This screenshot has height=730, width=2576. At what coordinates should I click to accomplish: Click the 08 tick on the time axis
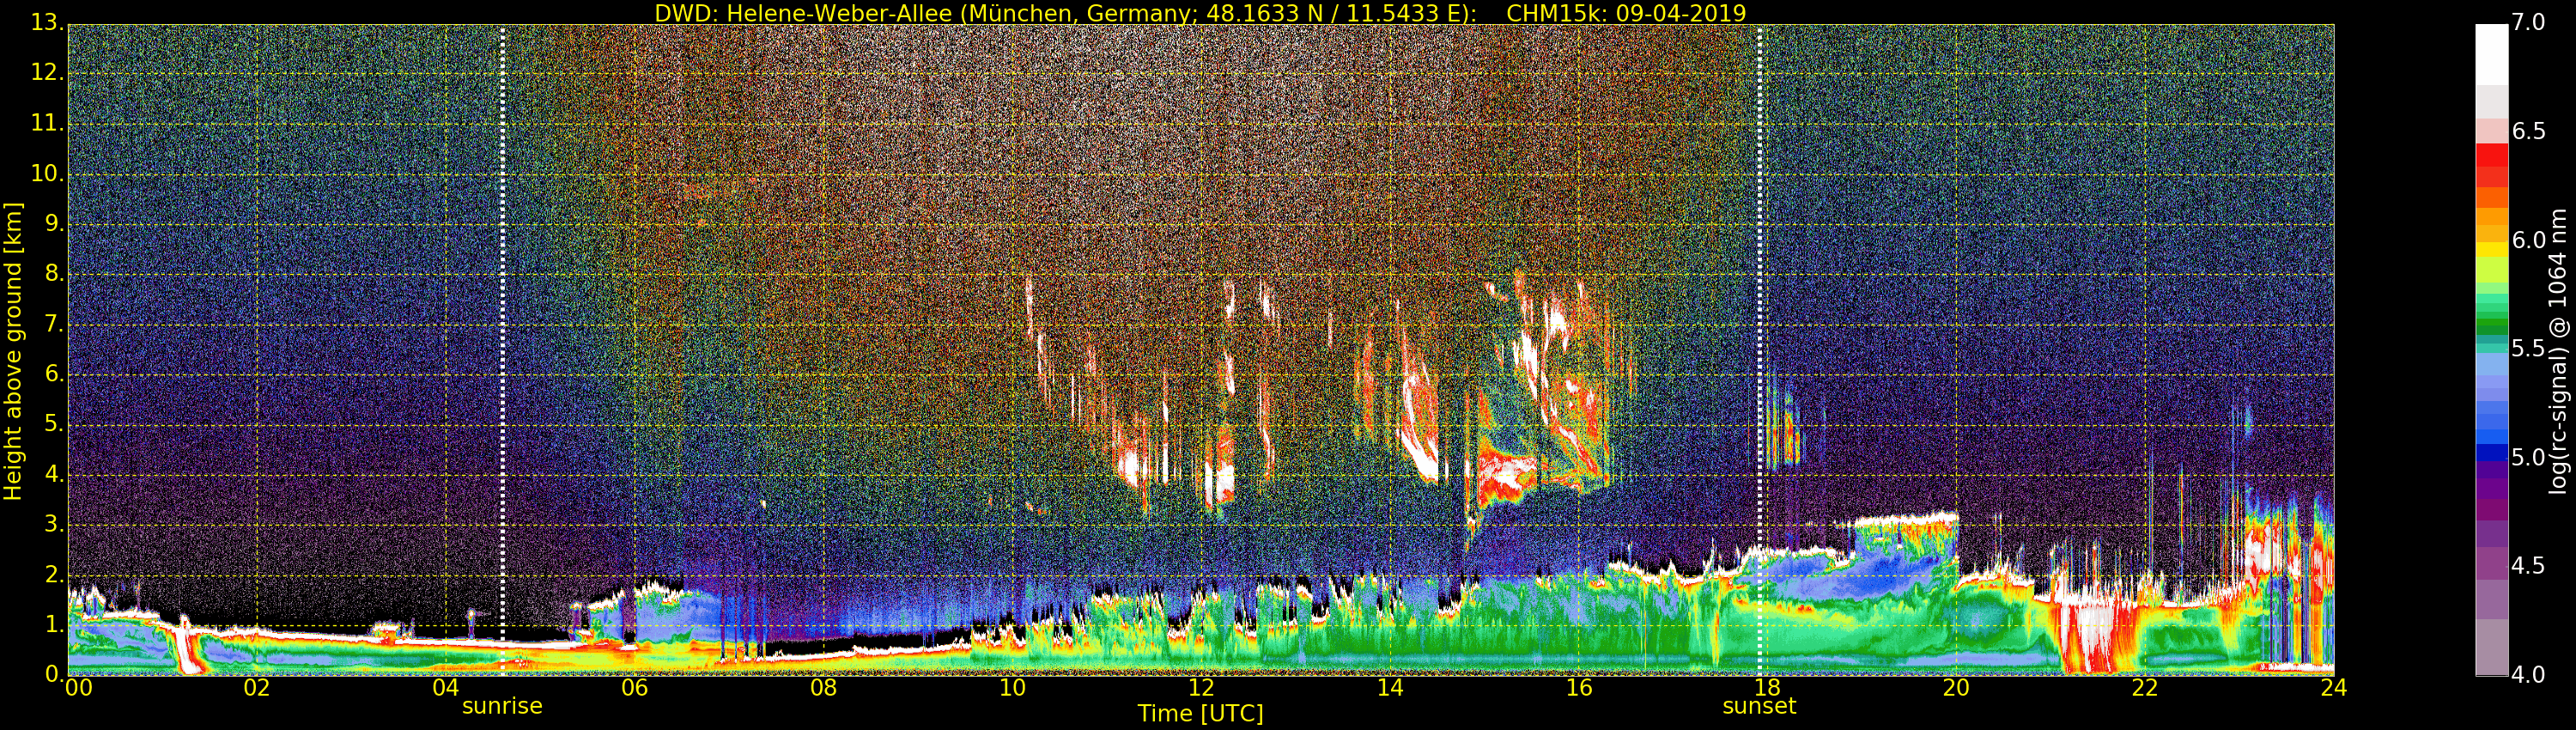coord(824,687)
